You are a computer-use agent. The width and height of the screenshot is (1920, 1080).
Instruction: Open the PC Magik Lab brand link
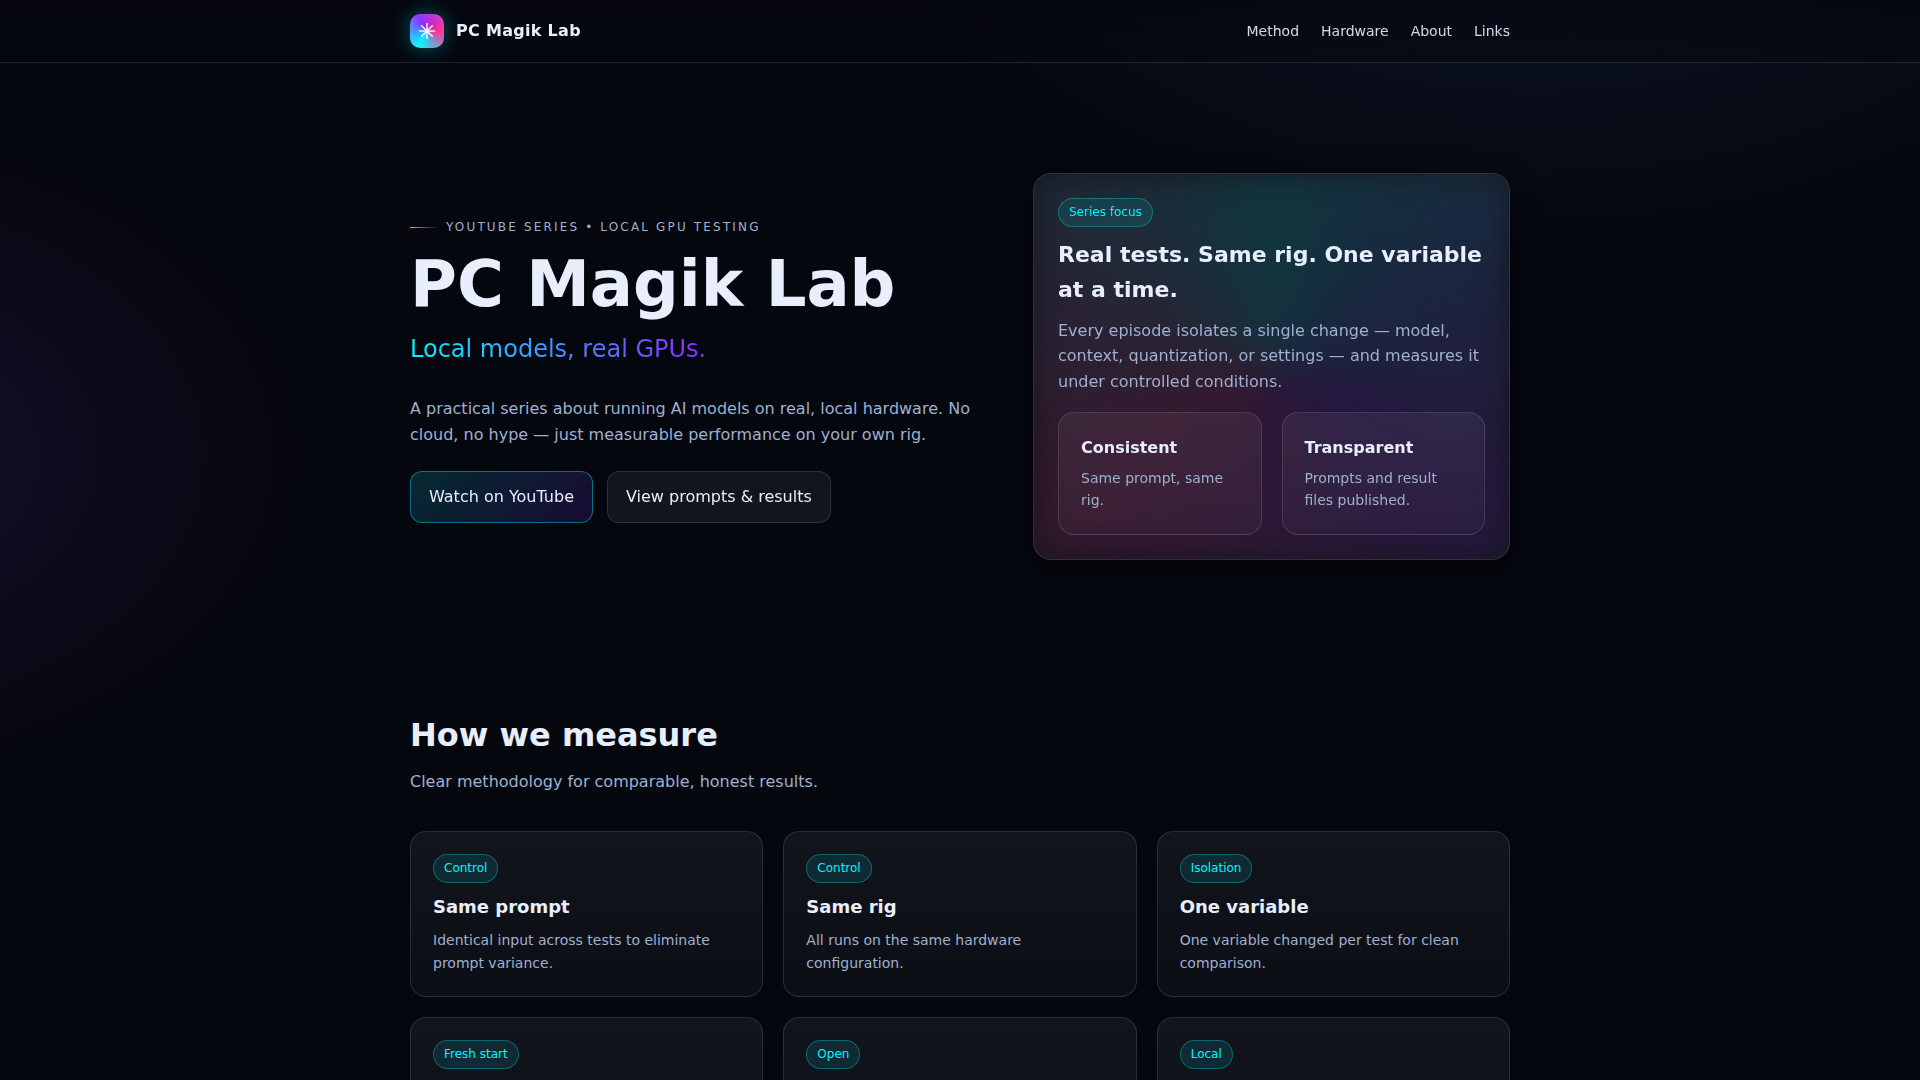(x=495, y=31)
